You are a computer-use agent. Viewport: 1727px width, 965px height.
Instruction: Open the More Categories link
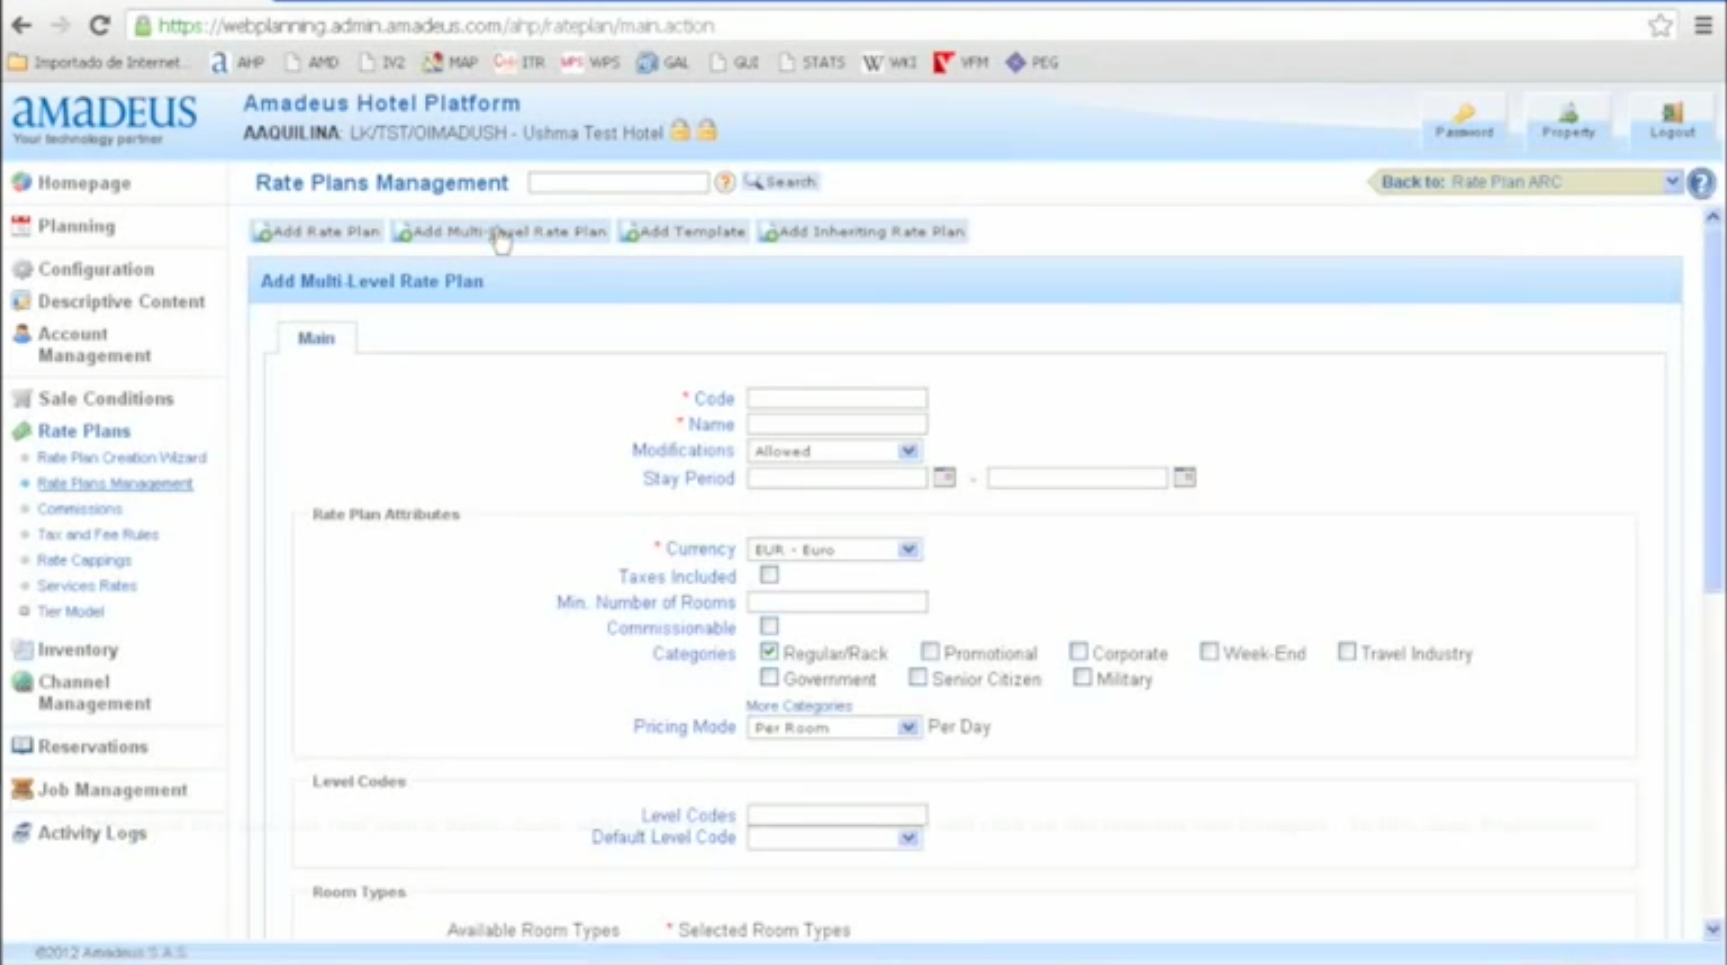[x=799, y=705]
